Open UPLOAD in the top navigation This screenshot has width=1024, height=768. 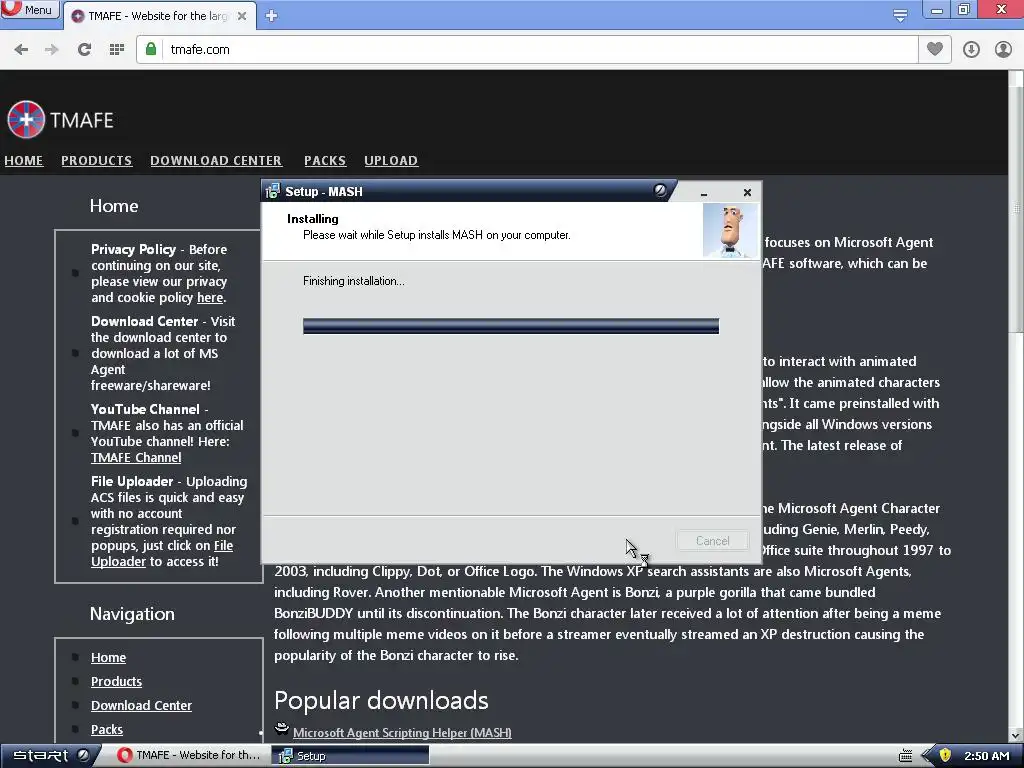391,161
